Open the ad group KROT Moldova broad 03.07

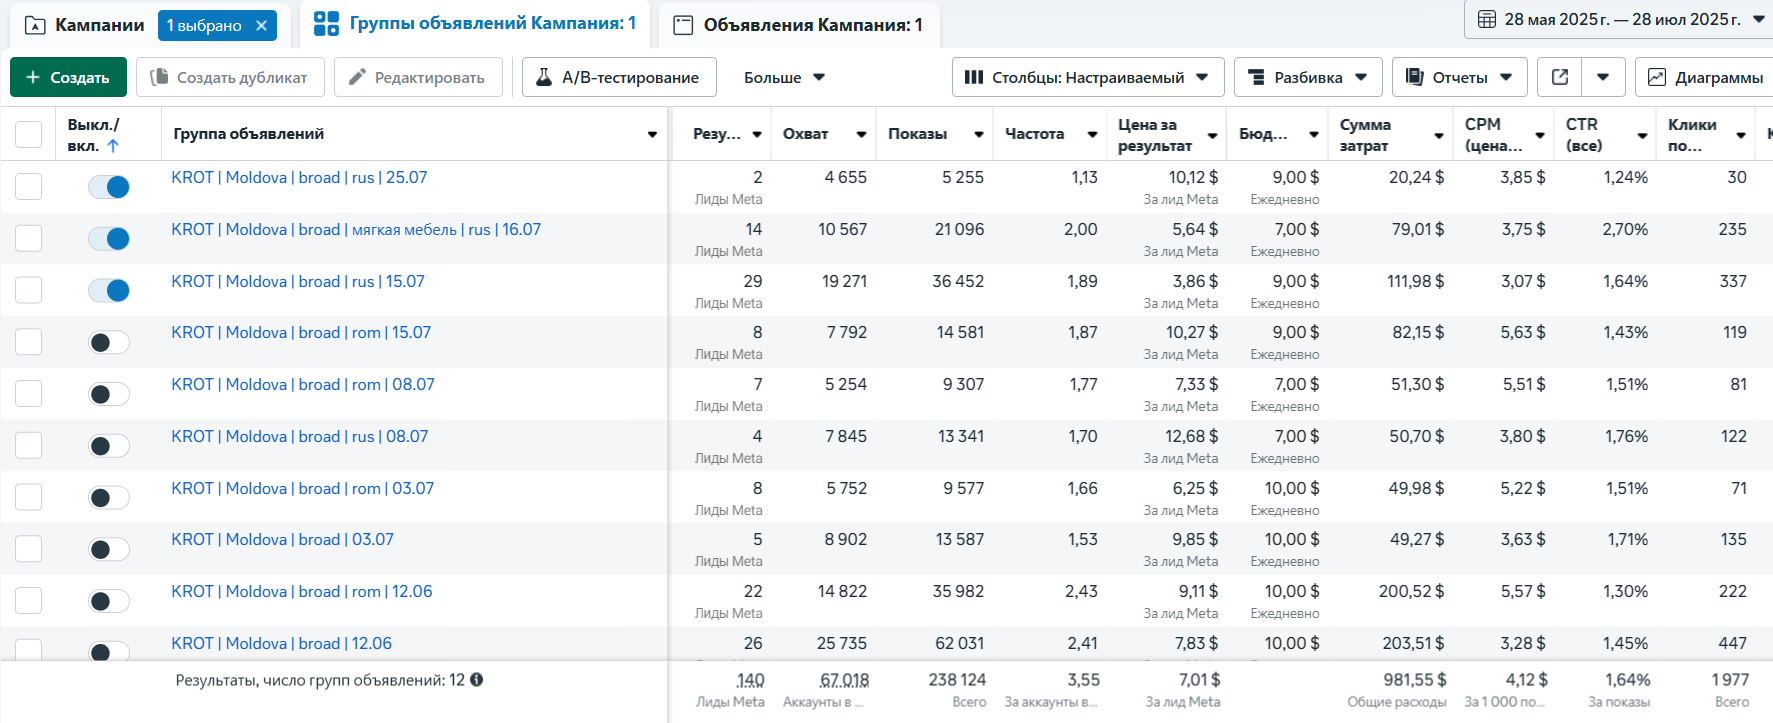(282, 540)
